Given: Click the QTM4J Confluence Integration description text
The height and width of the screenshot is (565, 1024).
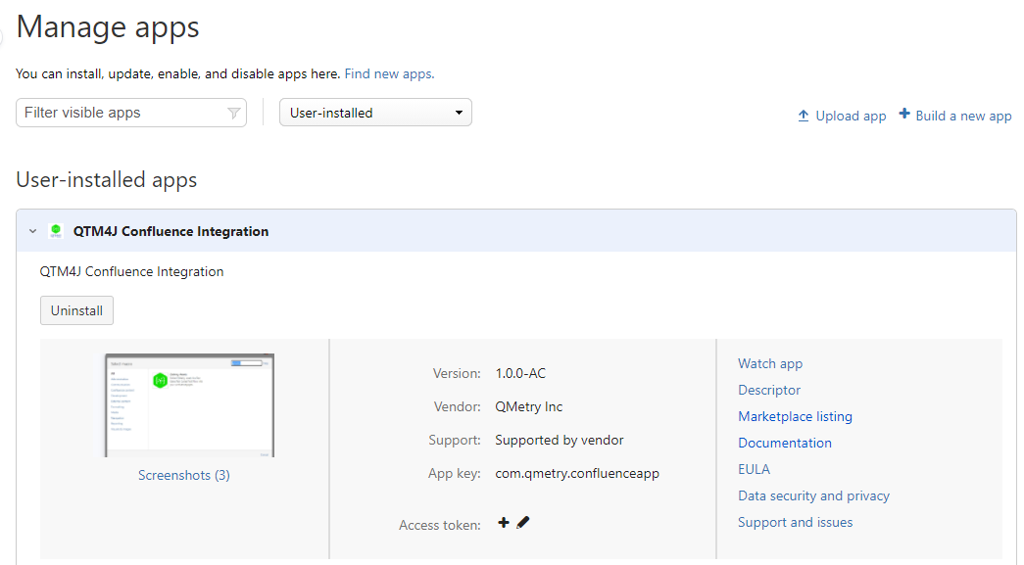Looking at the screenshot, I should [x=131, y=272].
